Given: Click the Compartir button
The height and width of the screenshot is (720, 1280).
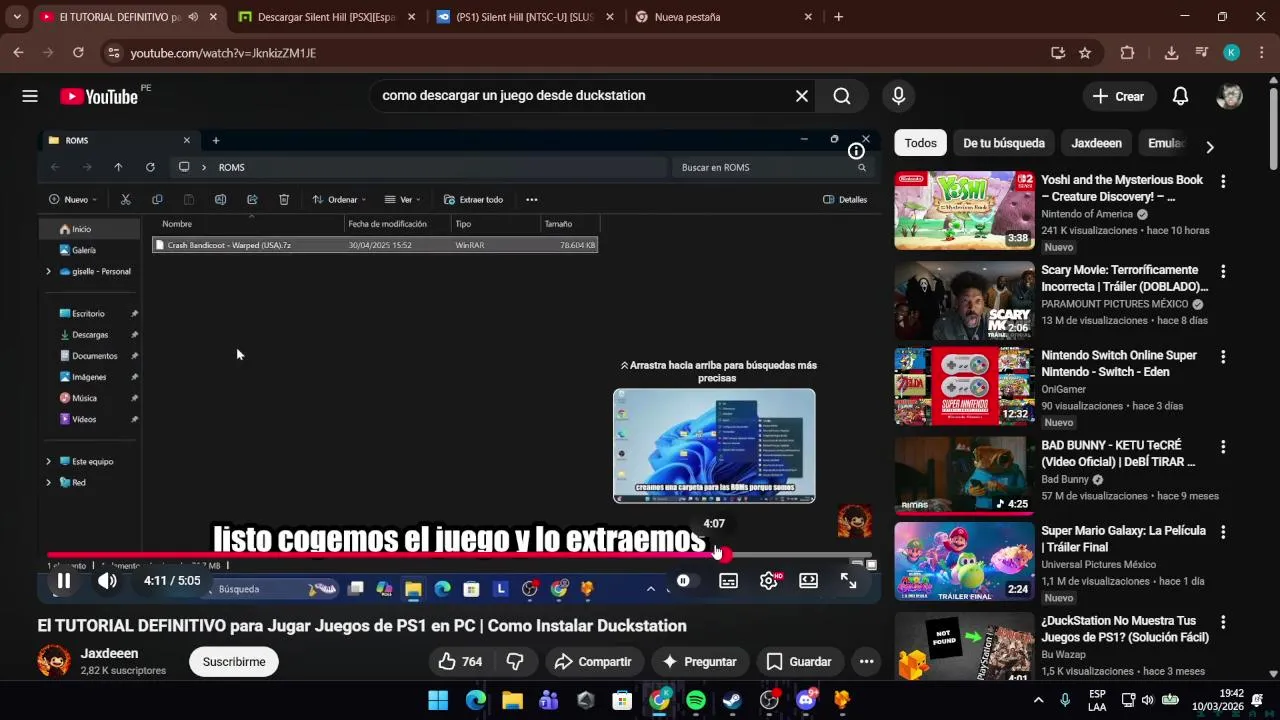Looking at the screenshot, I should coord(593,662).
